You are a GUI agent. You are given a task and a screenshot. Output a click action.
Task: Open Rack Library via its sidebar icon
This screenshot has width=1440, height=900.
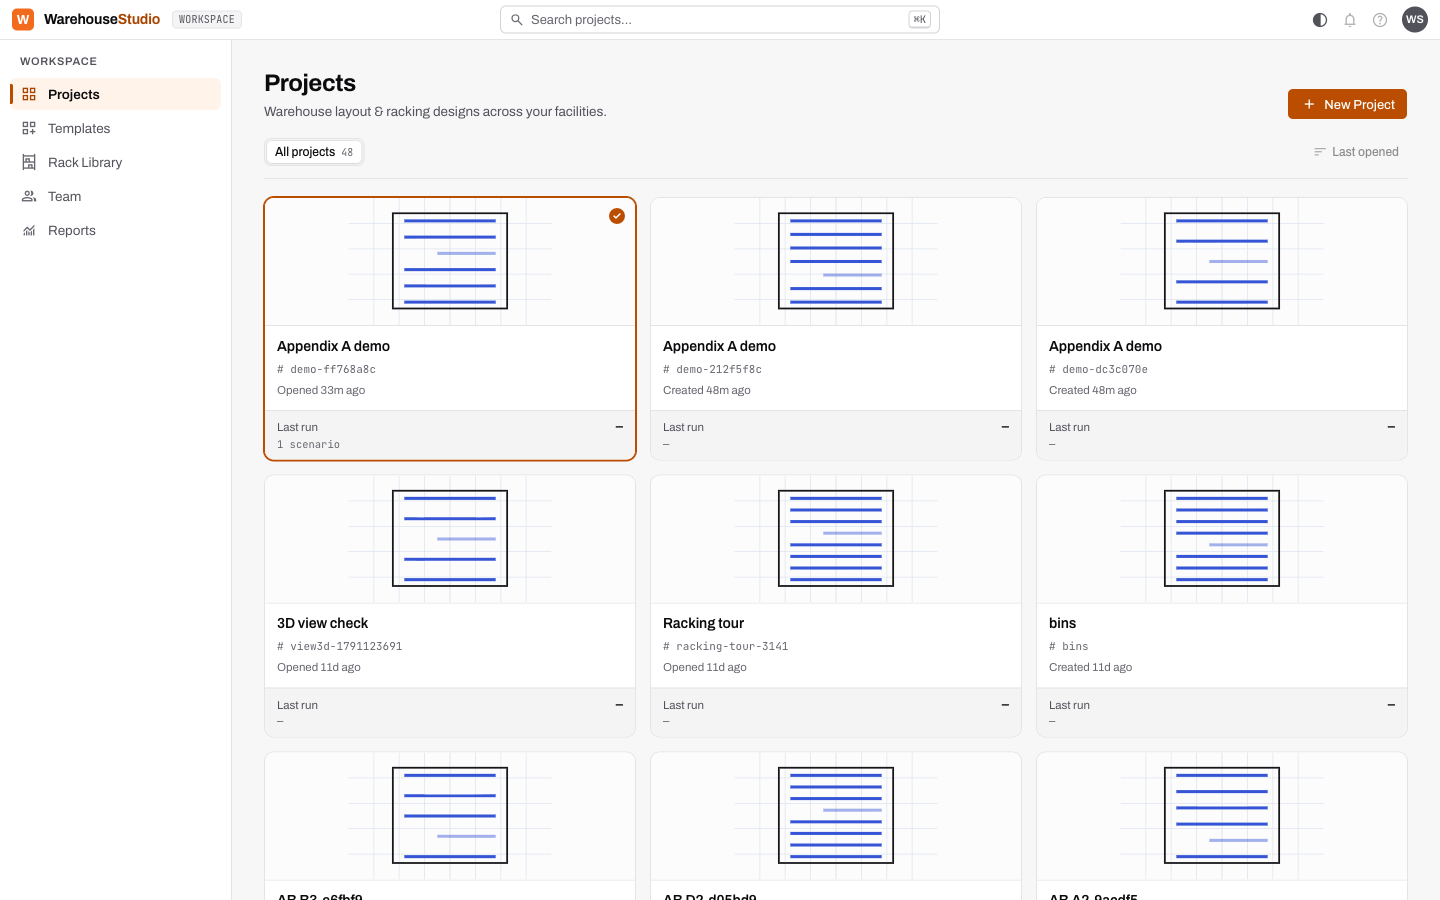pyautogui.click(x=29, y=162)
